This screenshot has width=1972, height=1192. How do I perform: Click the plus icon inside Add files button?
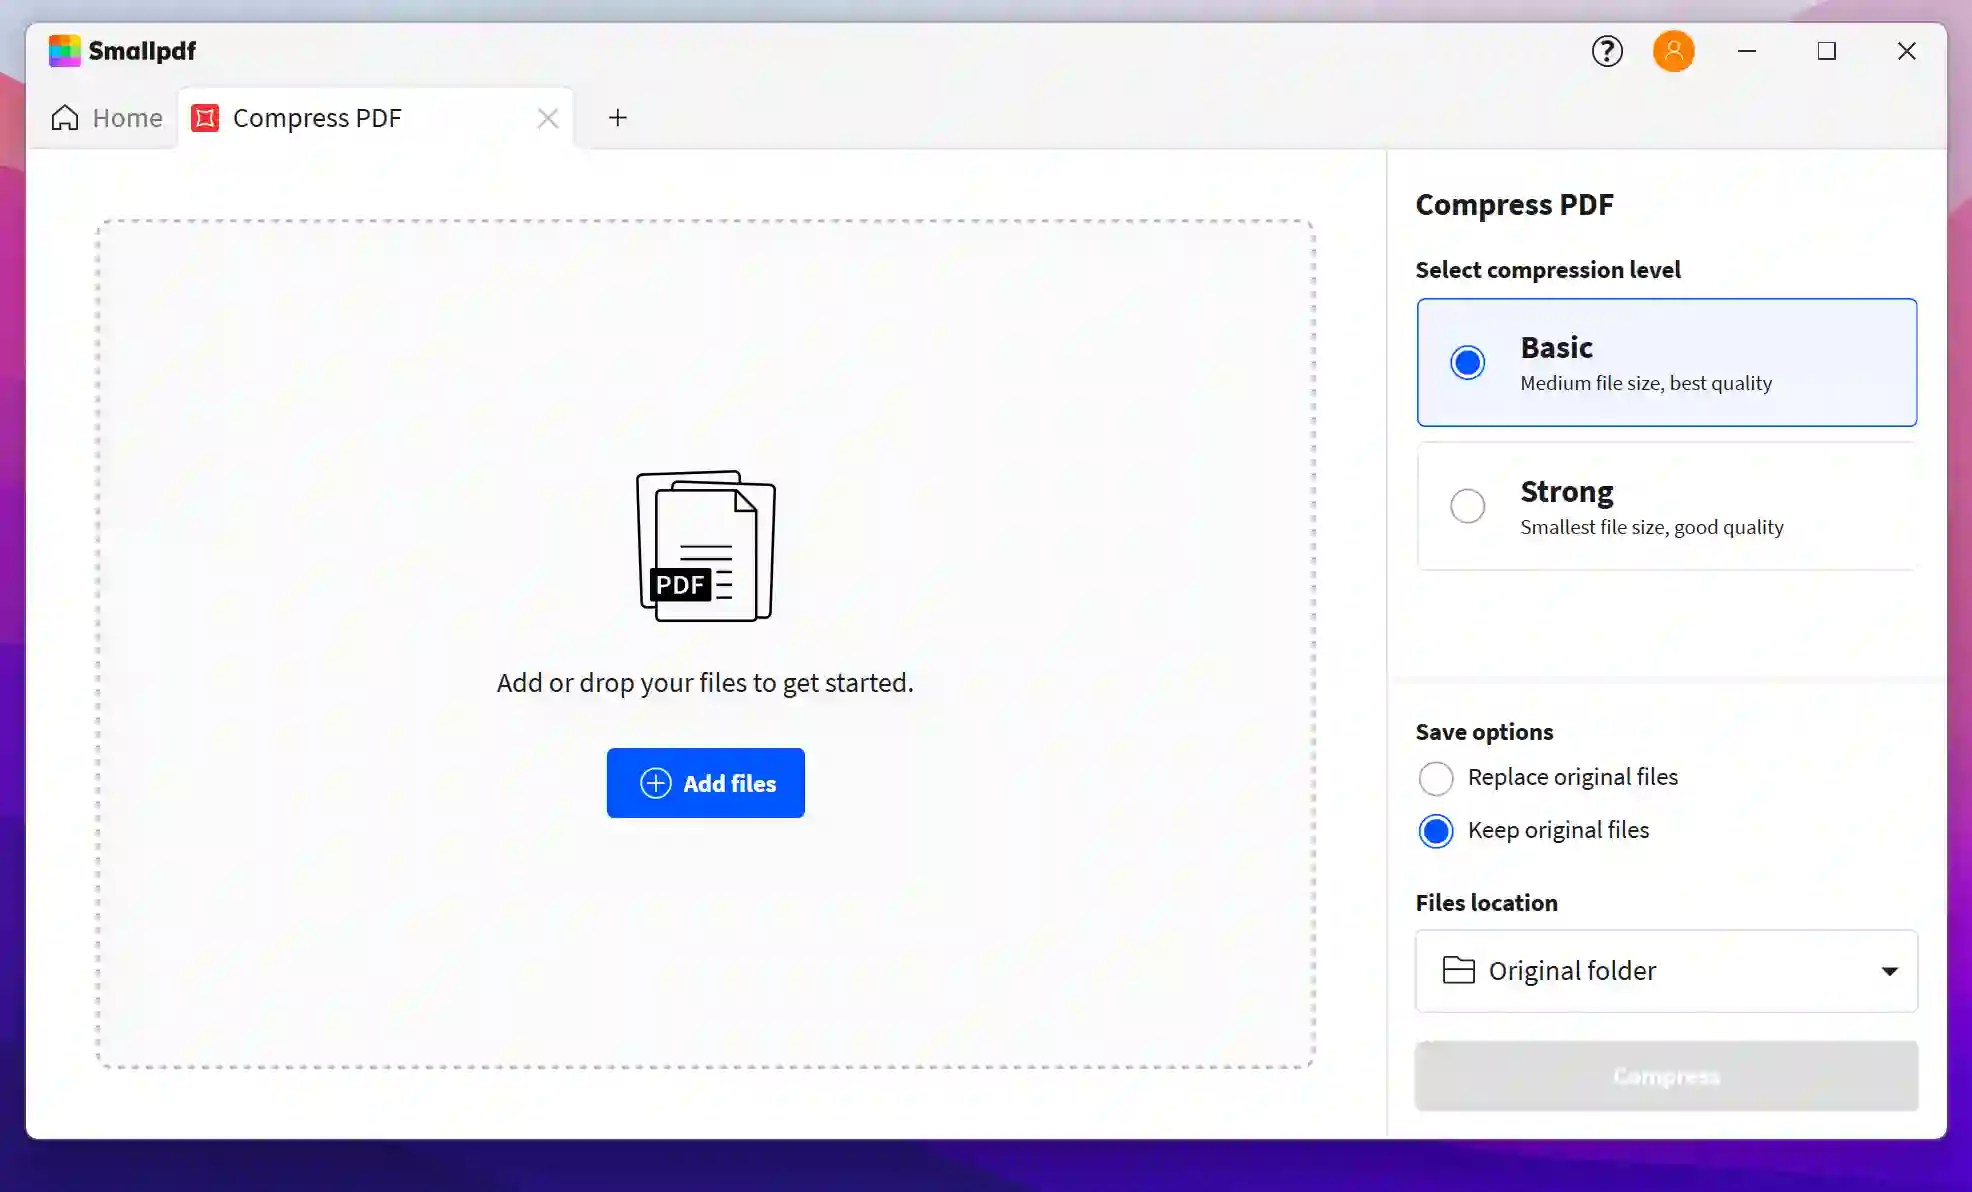pos(655,783)
